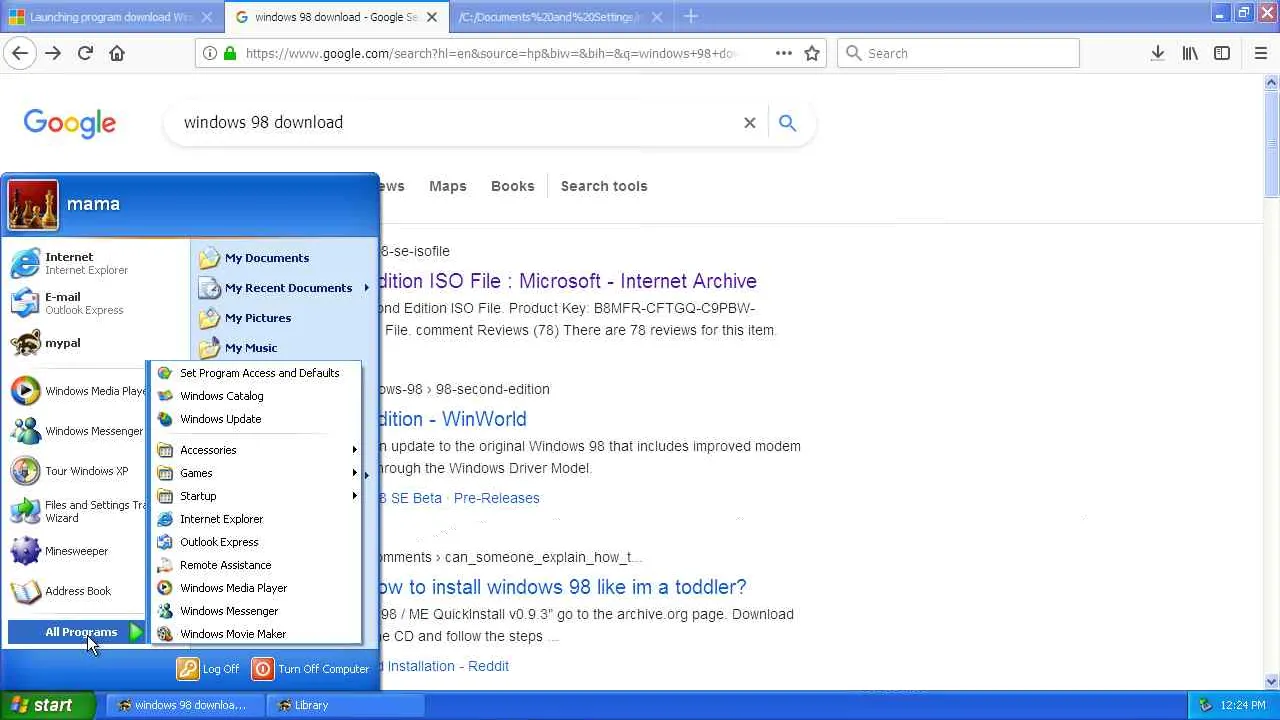Close the windows 98 download Google tab
The height and width of the screenshot is (720, 1280).
(x=432, y=17)
